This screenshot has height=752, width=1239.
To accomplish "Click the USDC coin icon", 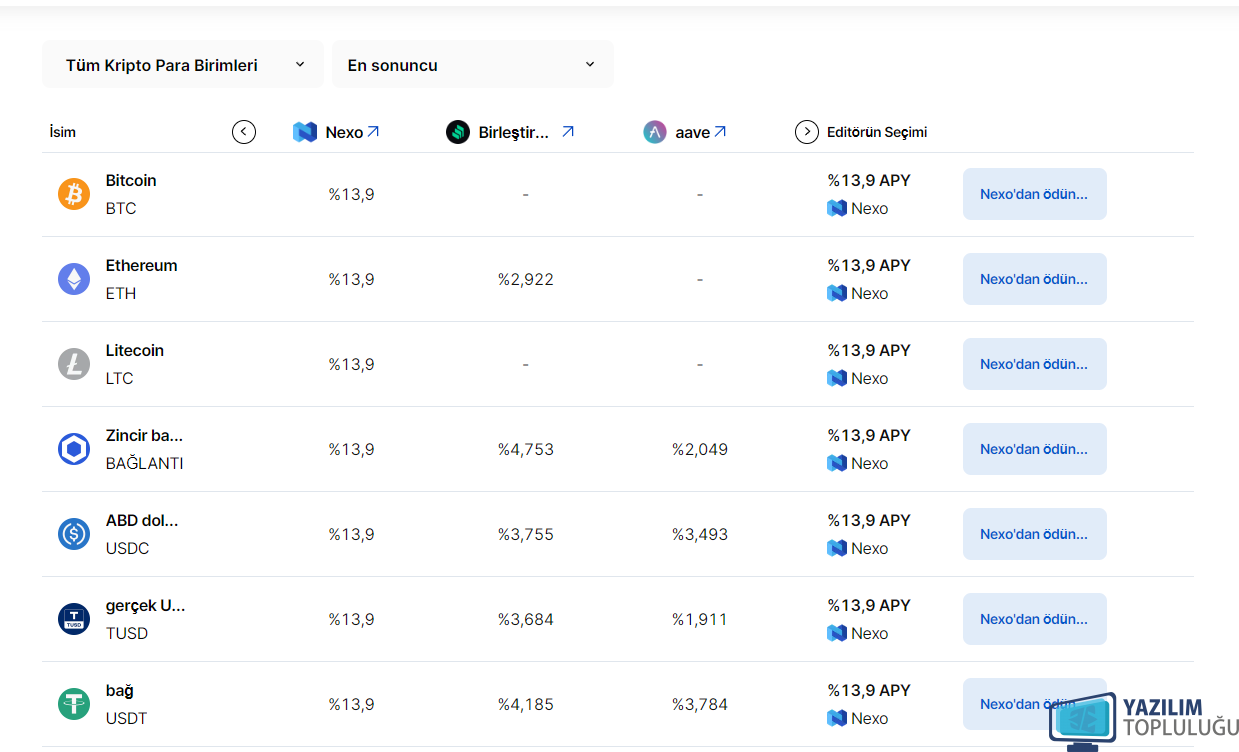I will (x=74, y=534).
